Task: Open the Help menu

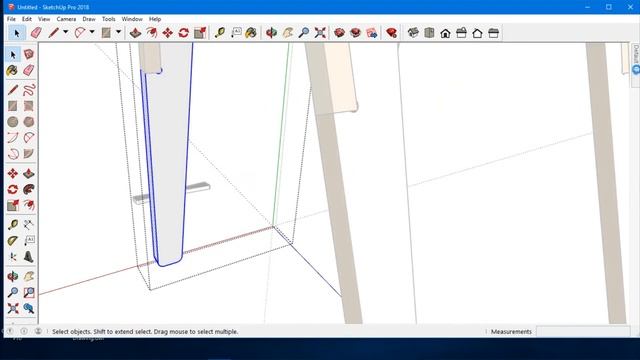Action: point(155,19)
